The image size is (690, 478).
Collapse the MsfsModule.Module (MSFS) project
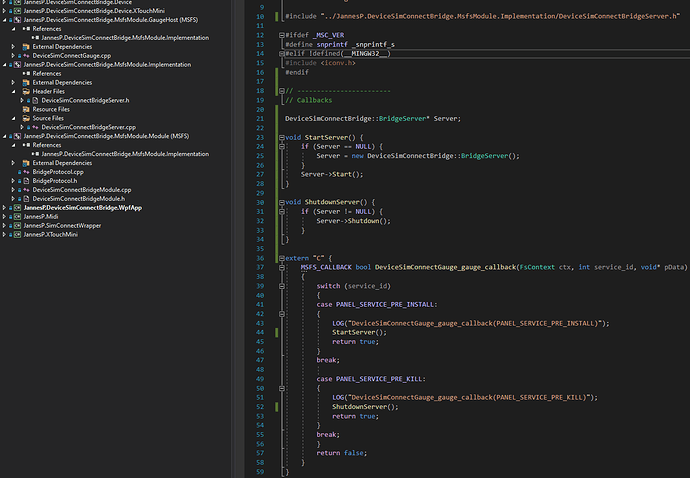click(4, 136)
